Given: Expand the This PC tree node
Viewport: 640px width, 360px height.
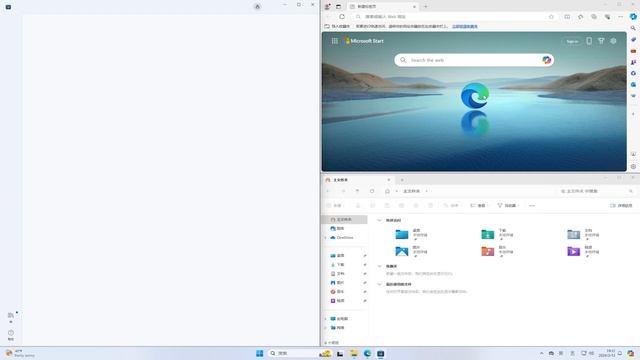Looking at the screenshot, I should [x=326, y=319].
